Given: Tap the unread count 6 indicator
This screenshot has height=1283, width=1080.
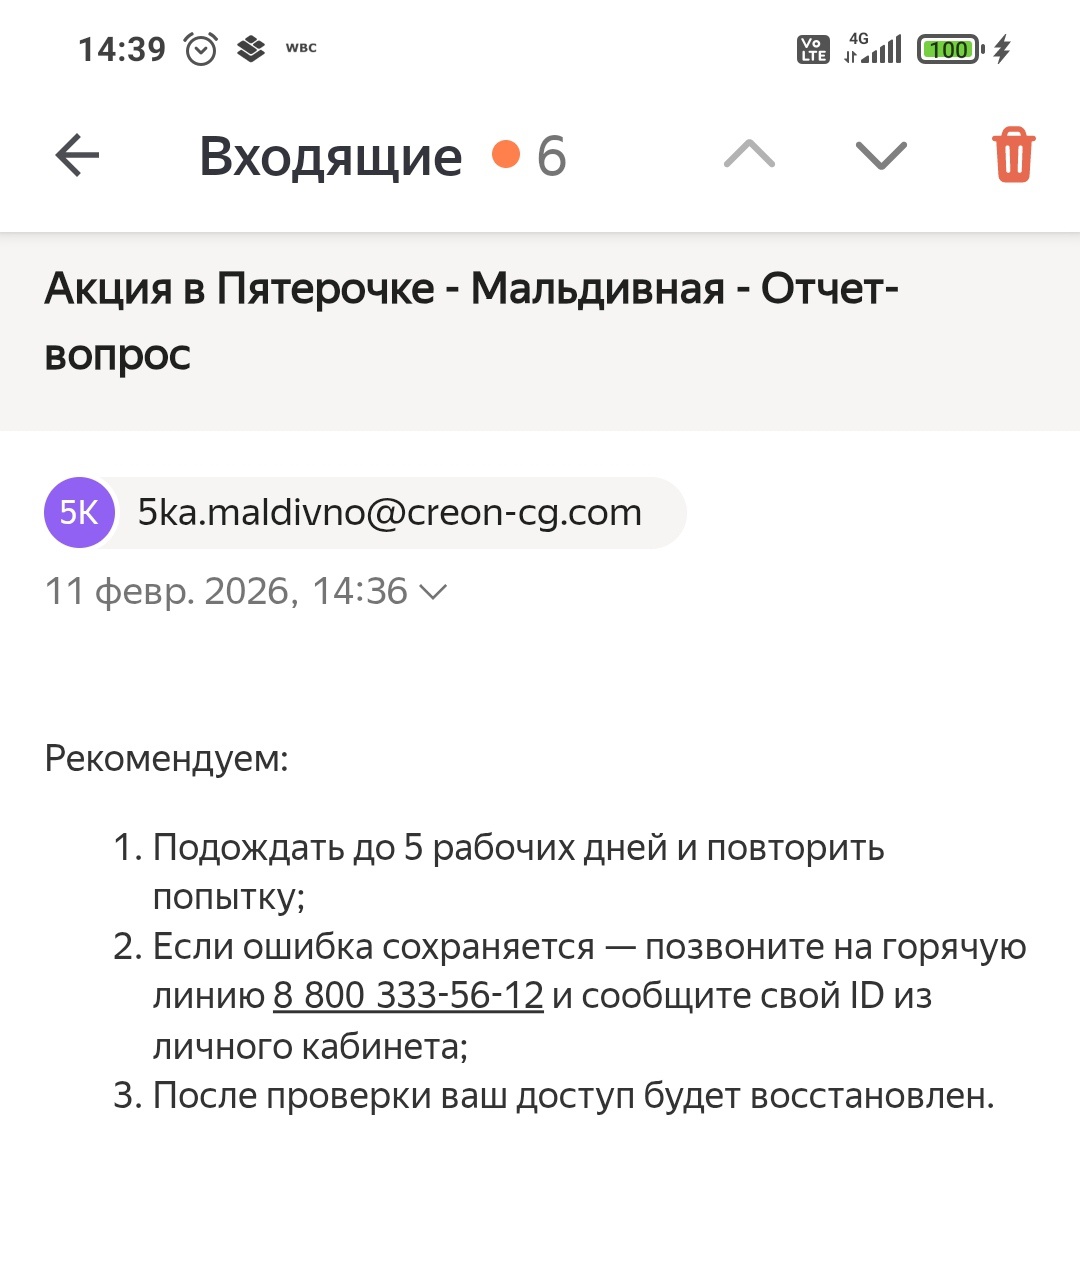Looking at the screenshot, I should (551, 156).
